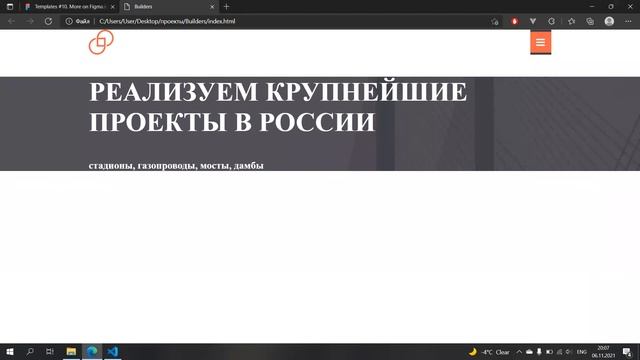Viewport: 640px width, 360px height.
Task: Focus the address bar file path
Action: [x=167, y=21]
